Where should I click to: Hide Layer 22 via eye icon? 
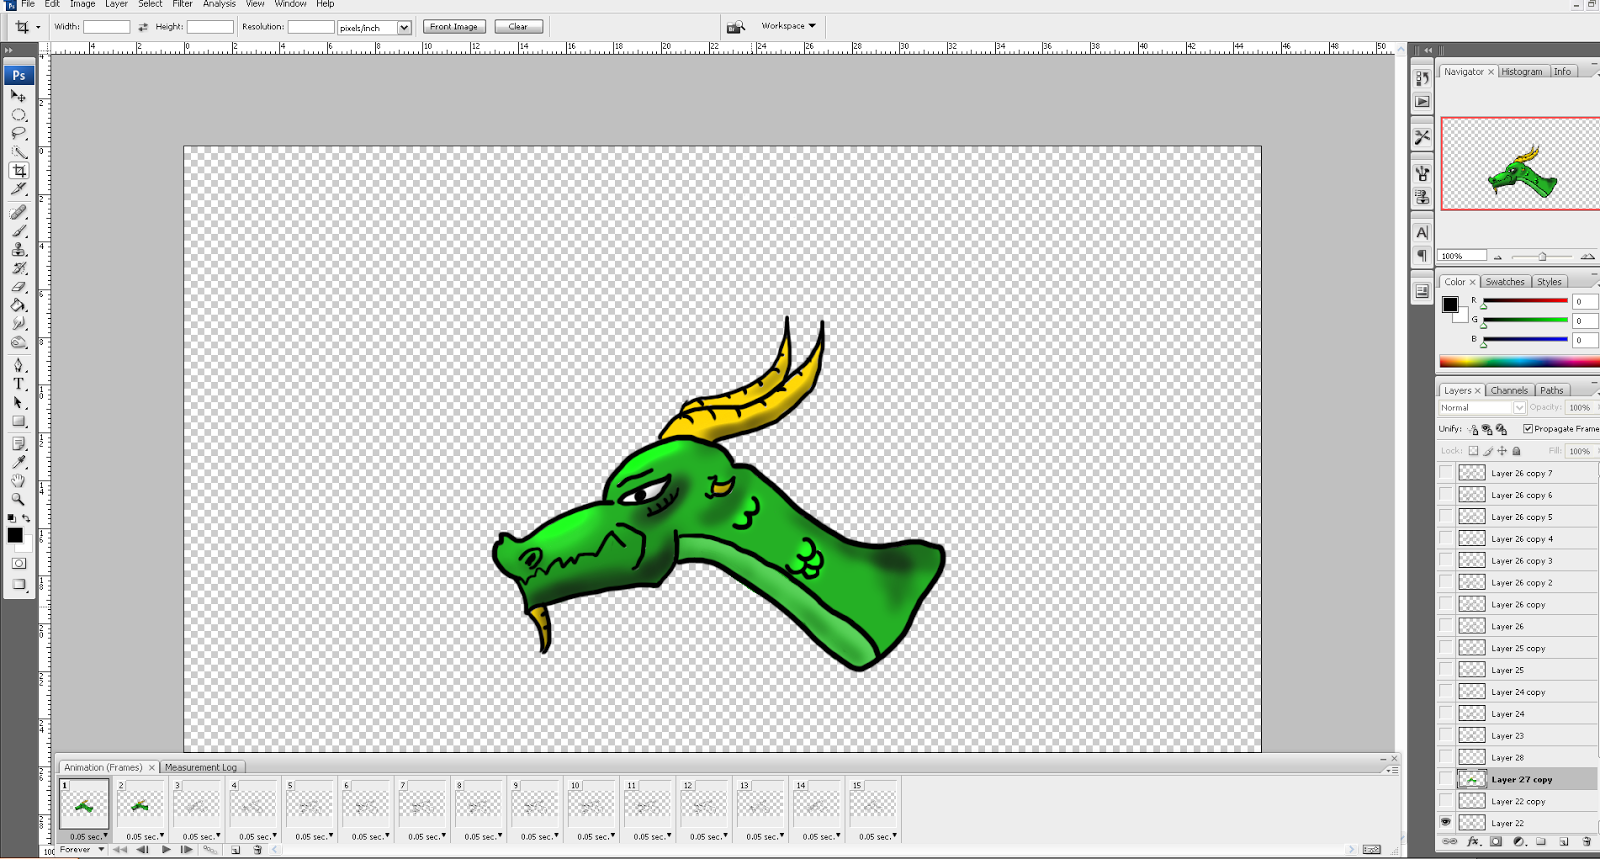coord(1445,822)
